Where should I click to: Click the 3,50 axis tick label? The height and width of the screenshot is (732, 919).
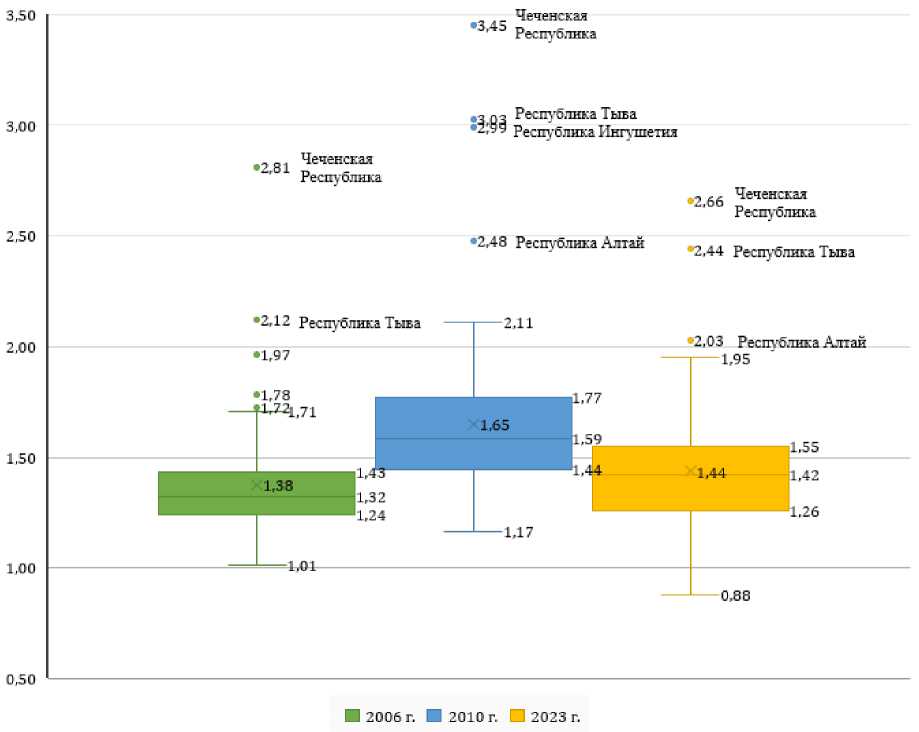pyautogui.click(x=21, y=17)
